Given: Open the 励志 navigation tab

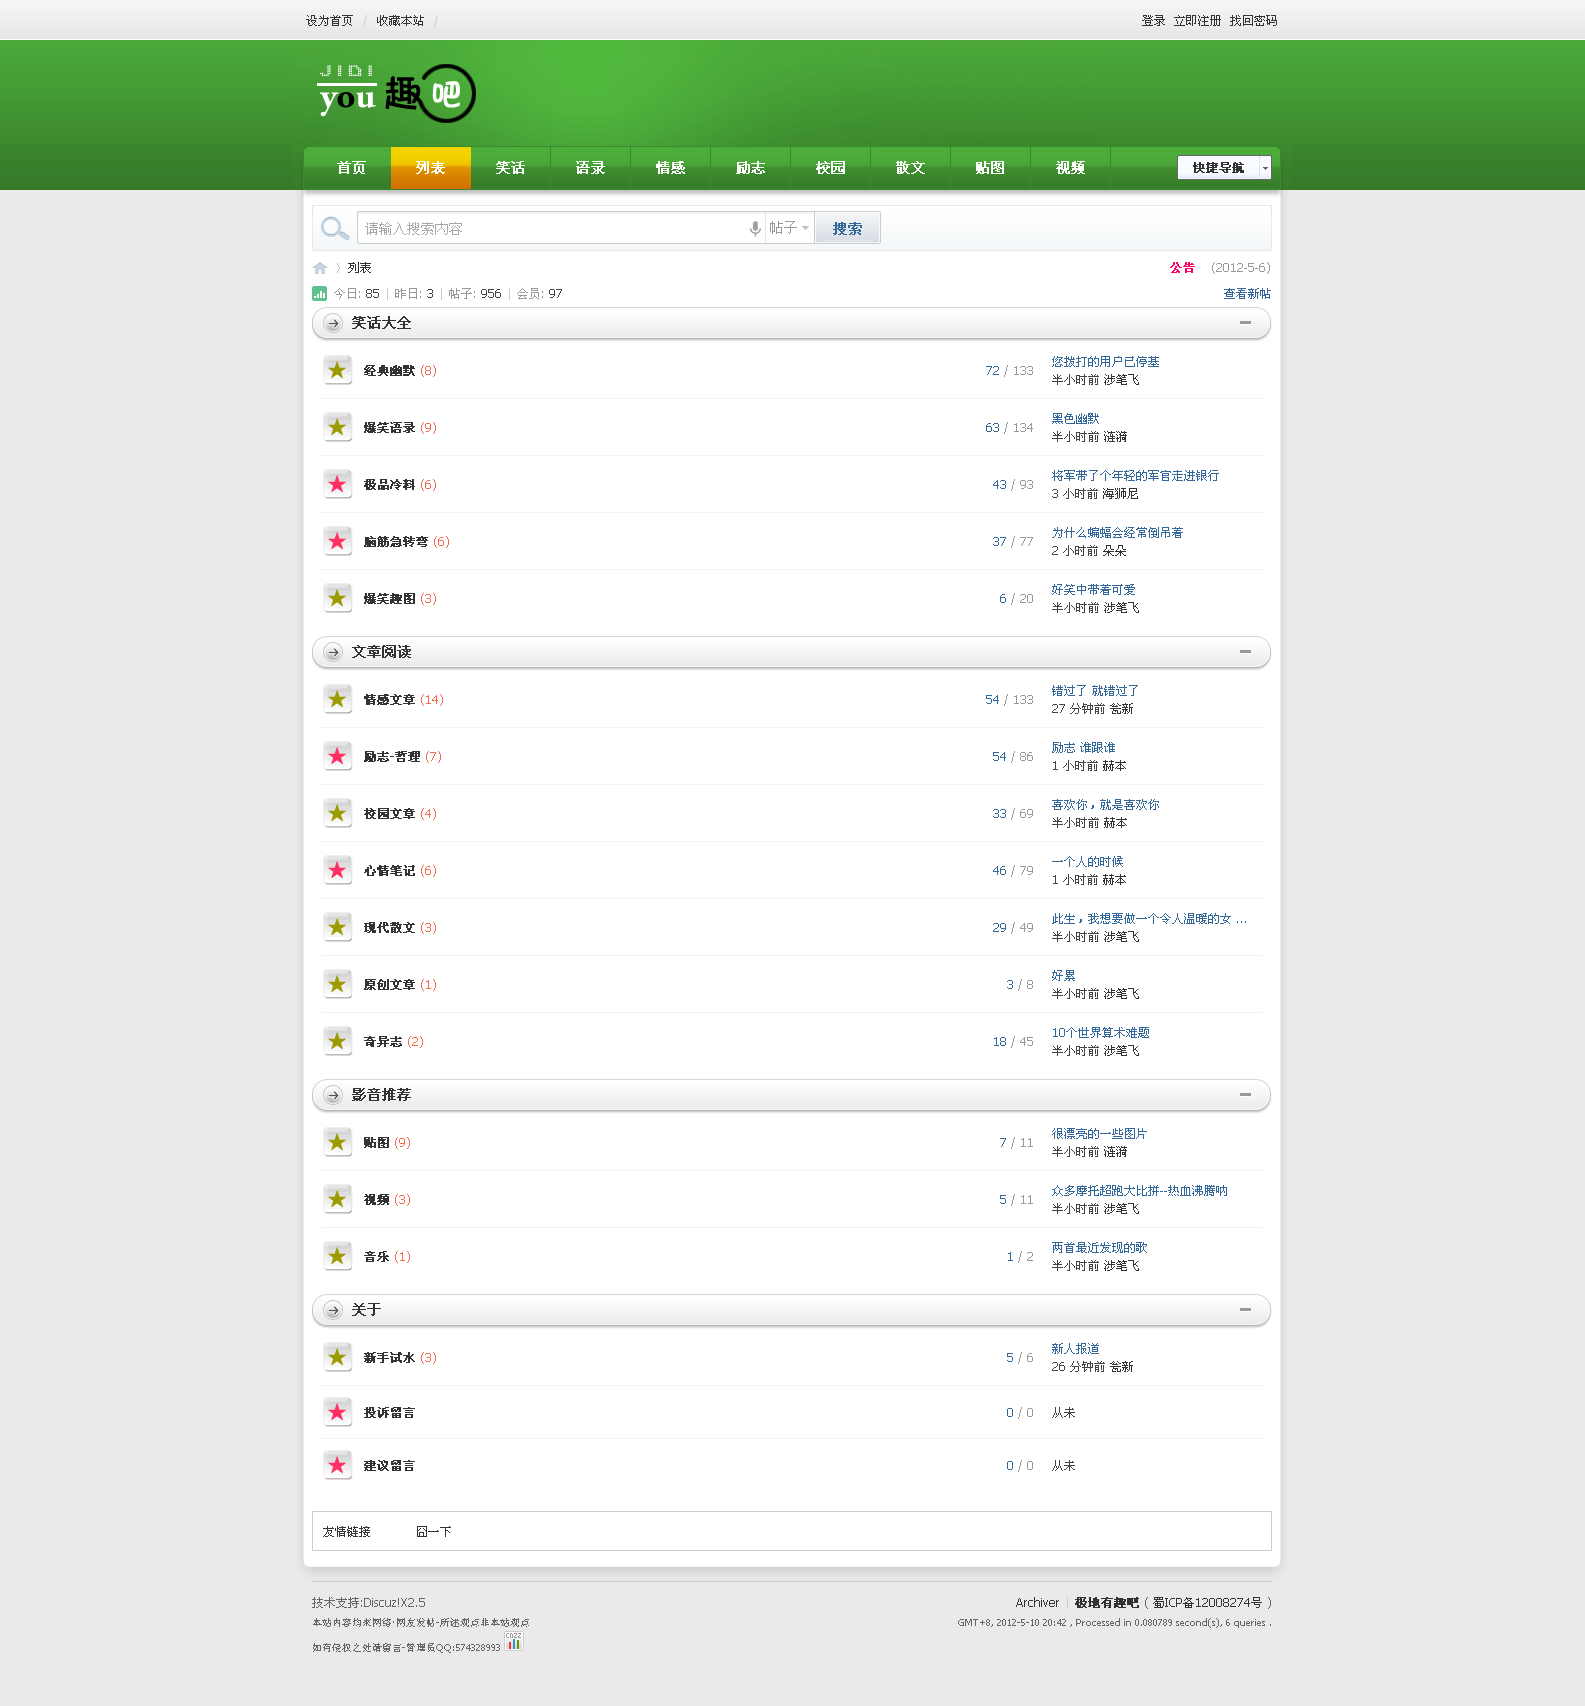Looking at the screenshot, I should tap(751, 168).
